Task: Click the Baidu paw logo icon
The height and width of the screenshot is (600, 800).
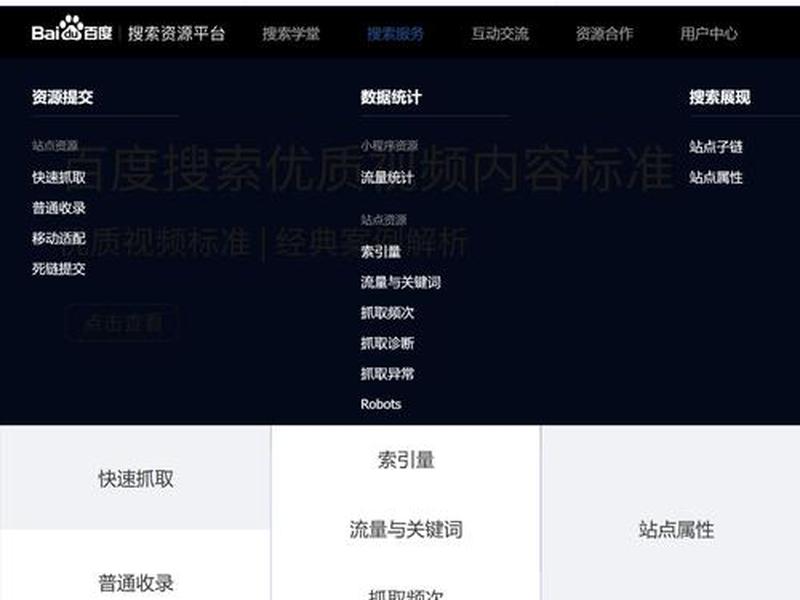Action: tap(72, 28)
